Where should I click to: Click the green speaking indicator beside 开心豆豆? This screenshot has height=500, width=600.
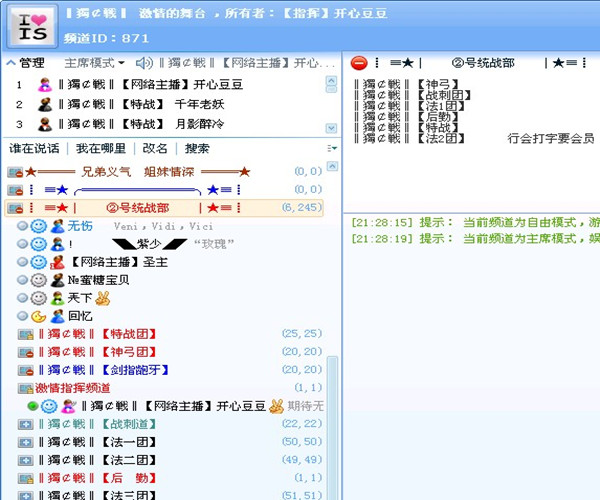coord(32,406)
